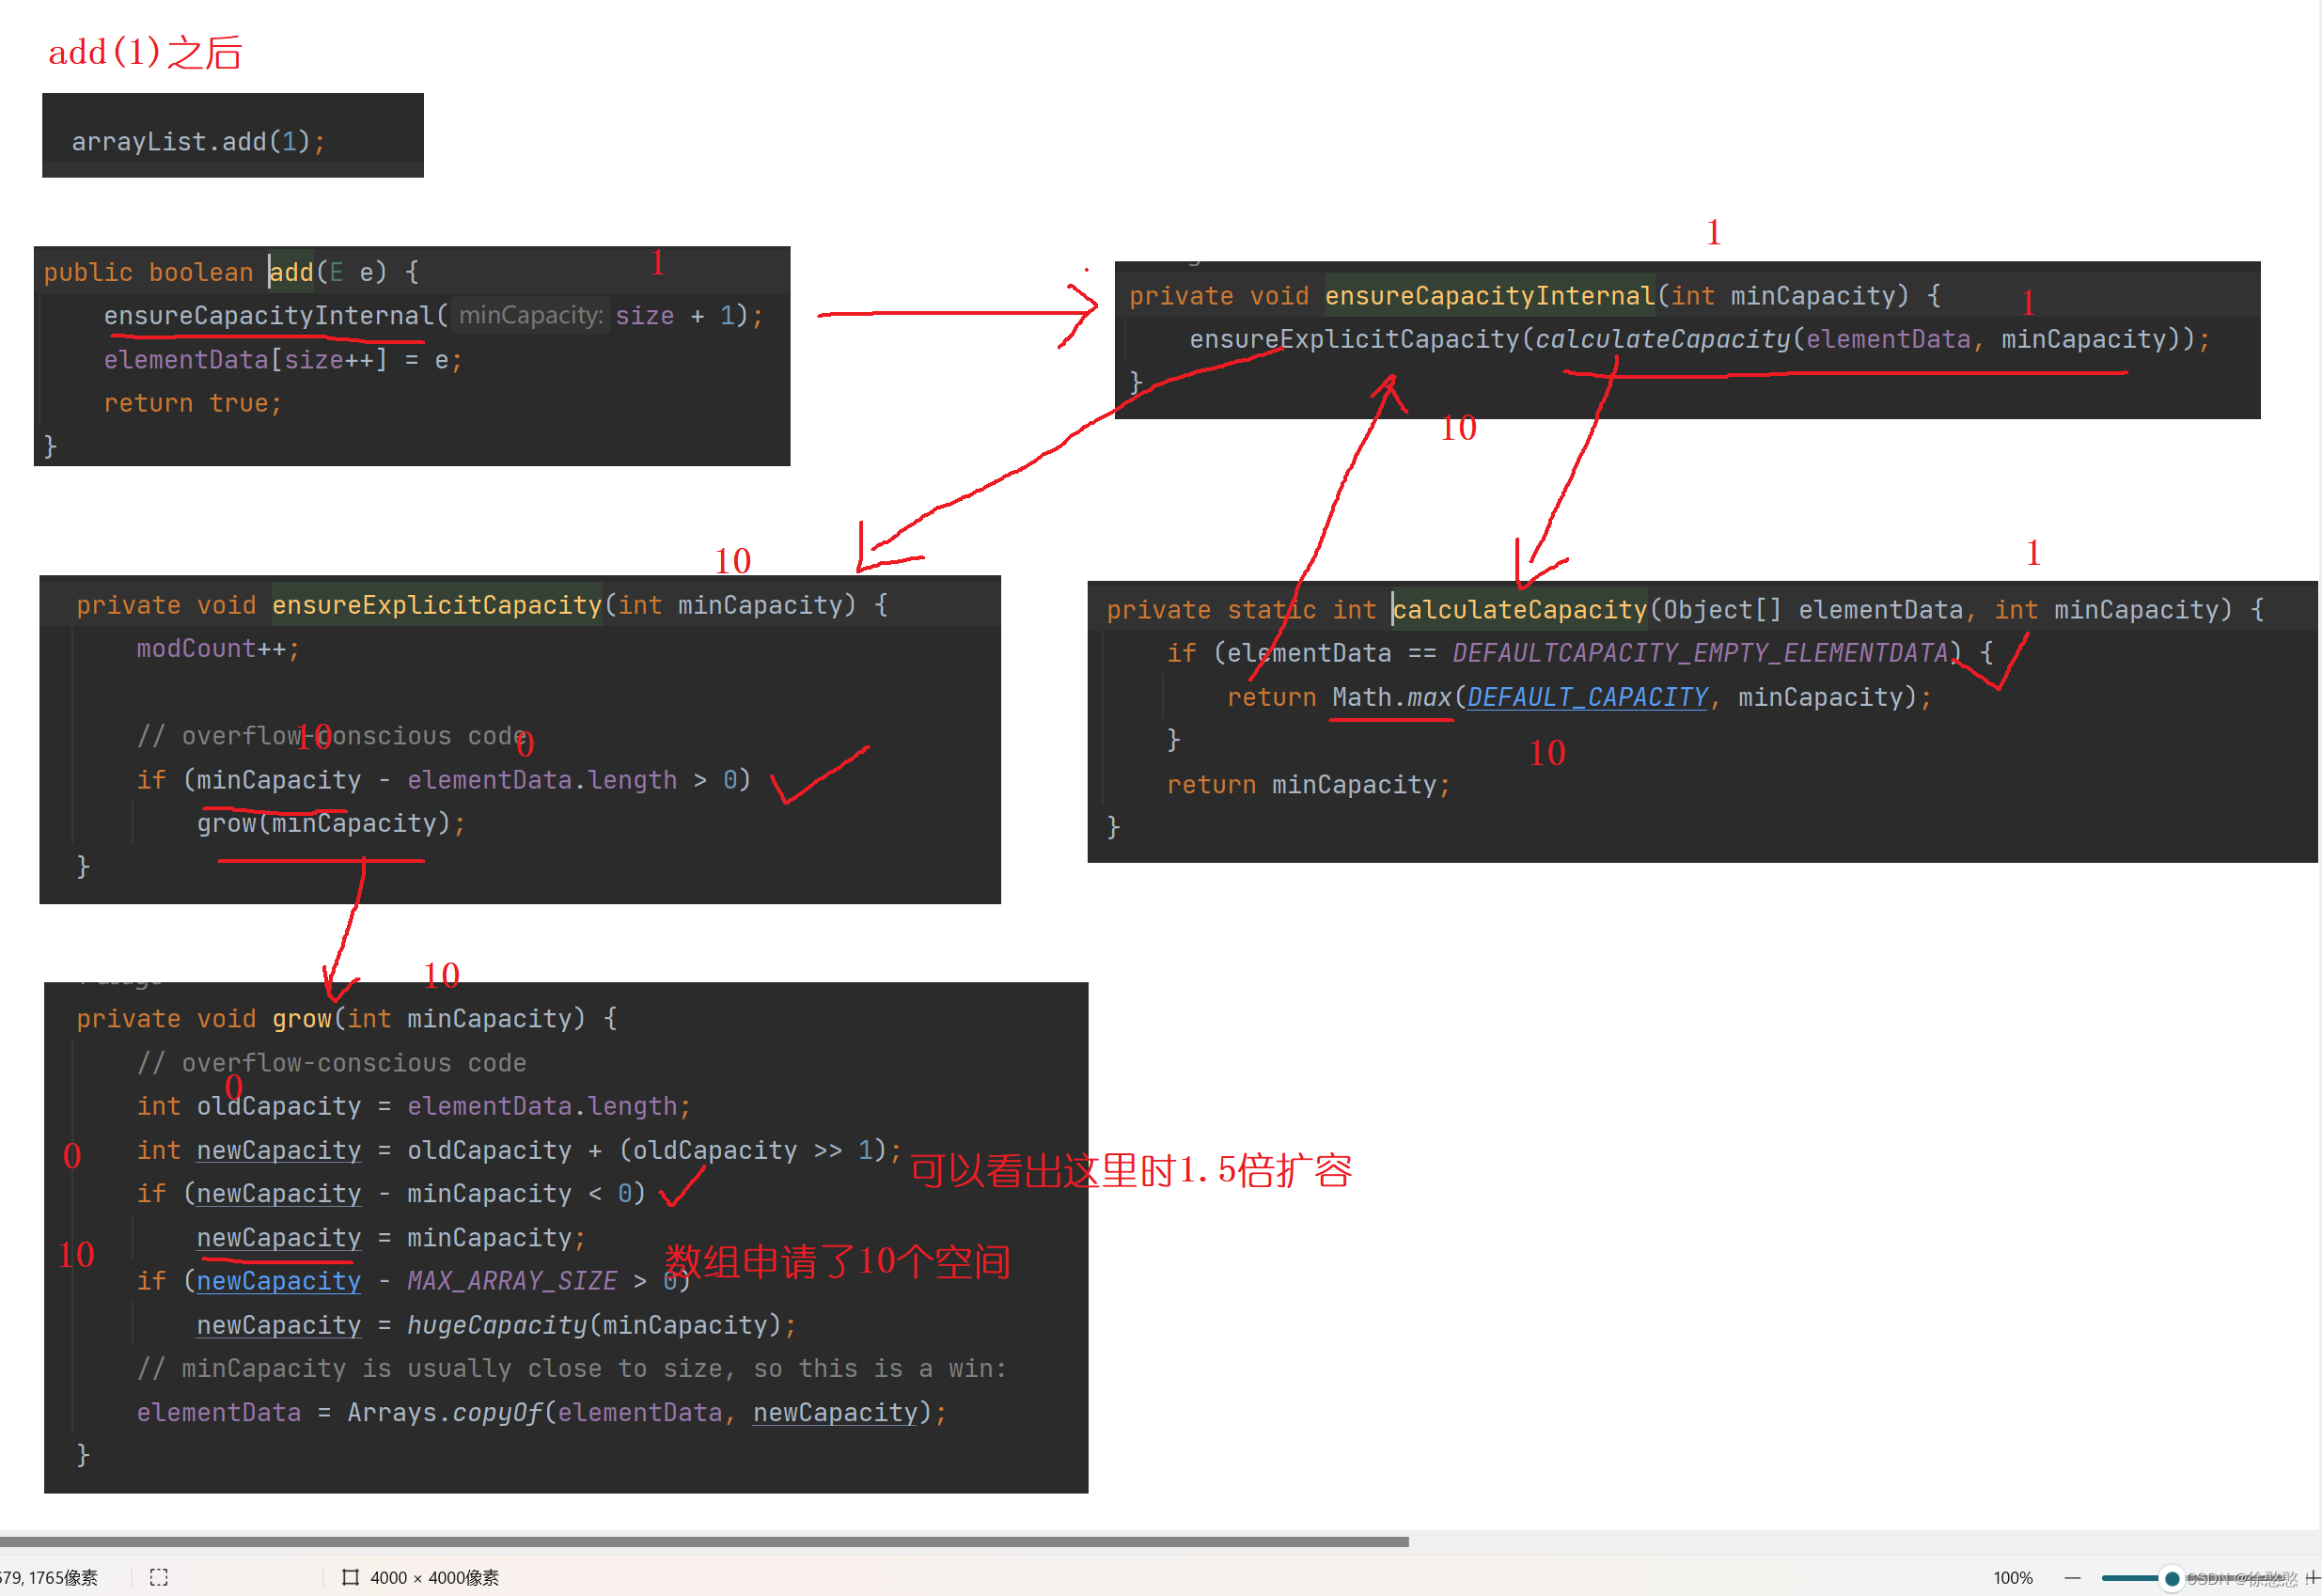
Task: Click the canvas size icon beside 4000 × 4000
Action: point(350,1577)
